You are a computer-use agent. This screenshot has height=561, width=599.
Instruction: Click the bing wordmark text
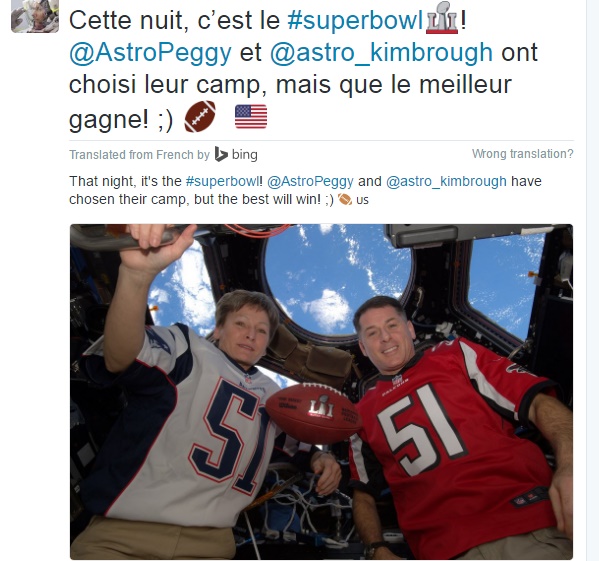[x=244, y=155]
